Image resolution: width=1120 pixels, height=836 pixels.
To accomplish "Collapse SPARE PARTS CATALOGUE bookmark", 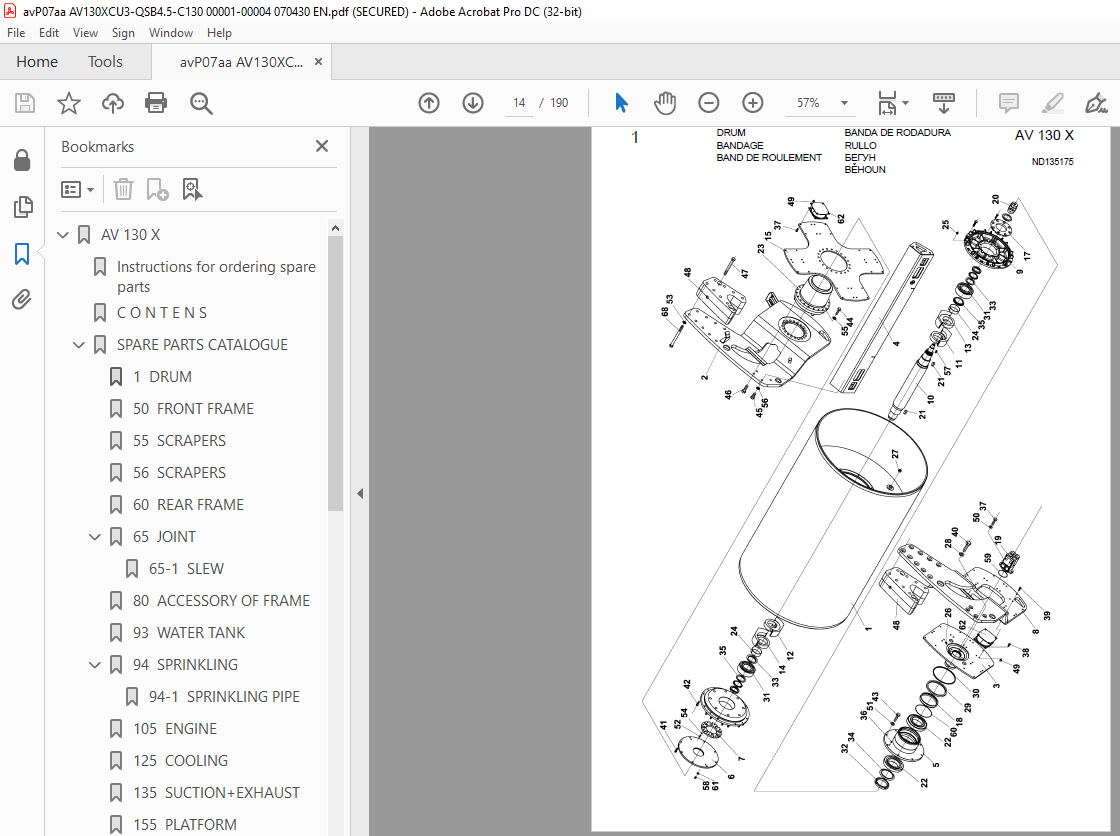I will coord(79,344).
